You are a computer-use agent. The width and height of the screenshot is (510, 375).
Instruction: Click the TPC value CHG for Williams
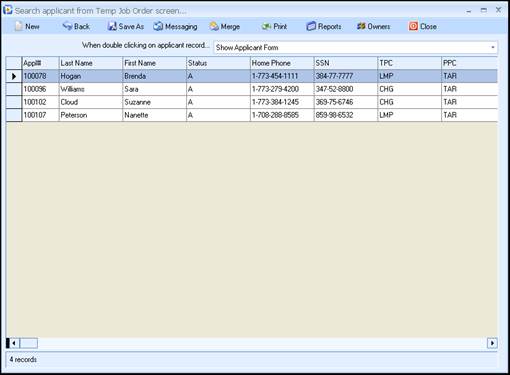(409, 89)
